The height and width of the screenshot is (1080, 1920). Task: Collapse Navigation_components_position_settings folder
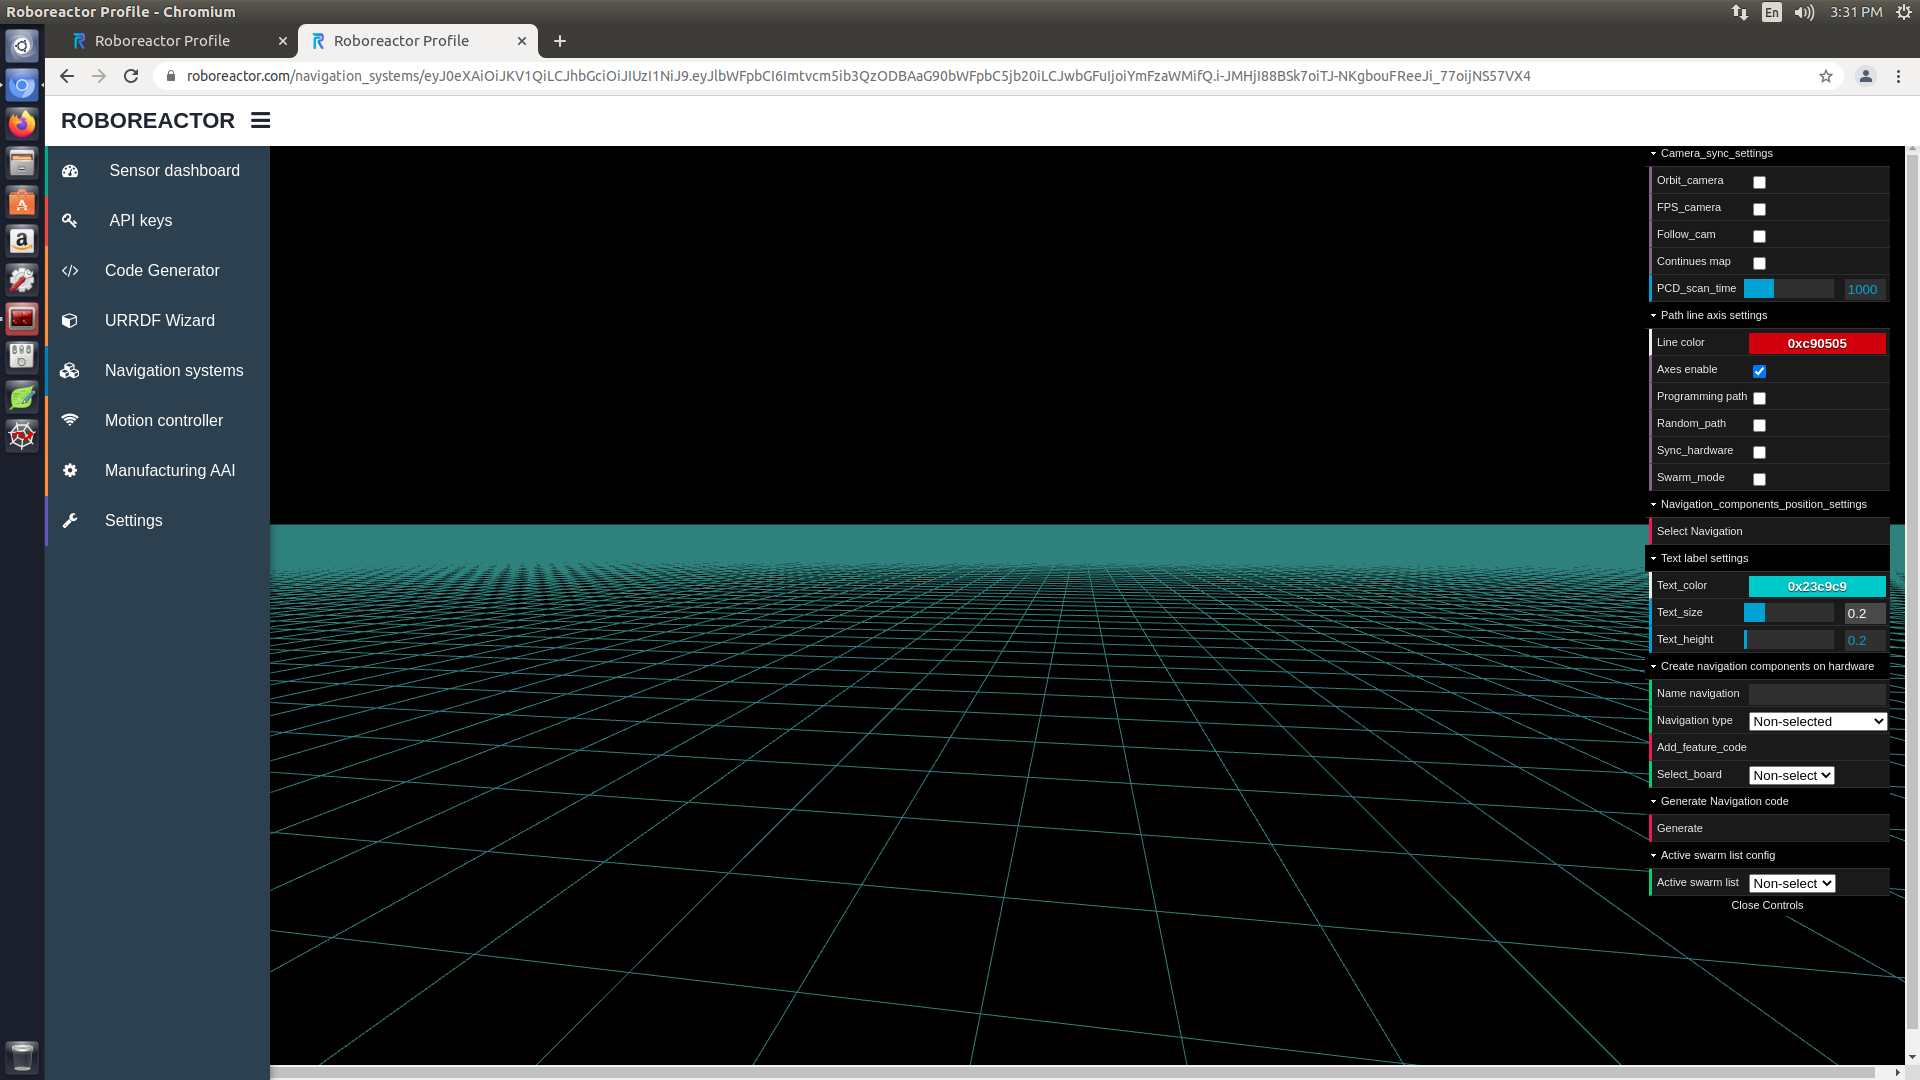(1768, 505)
